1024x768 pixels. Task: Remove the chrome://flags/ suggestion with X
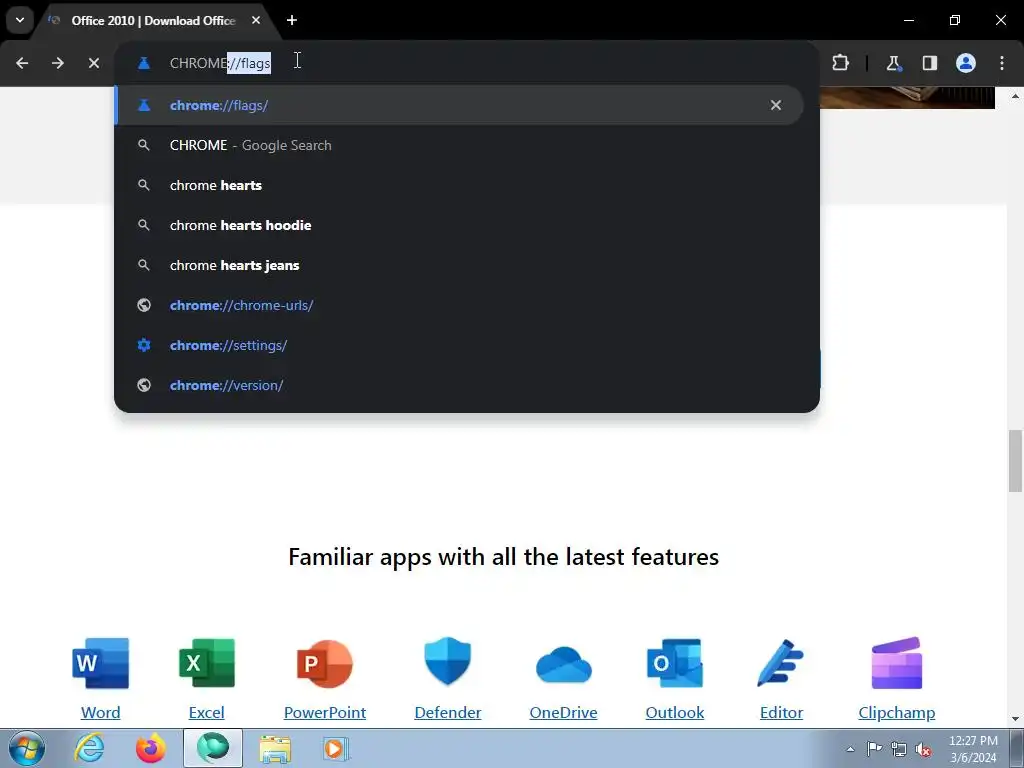[x=775, y=105]
